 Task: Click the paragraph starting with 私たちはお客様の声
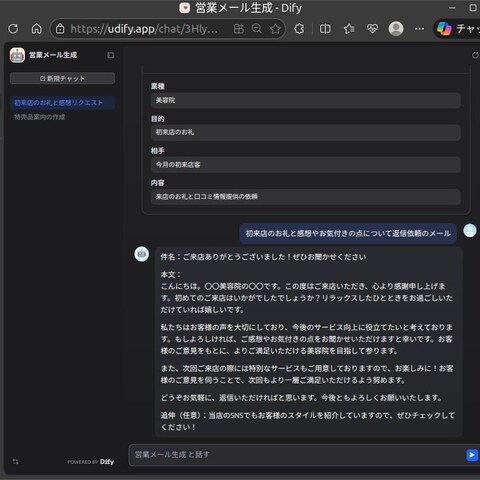[x=307, y=339]
